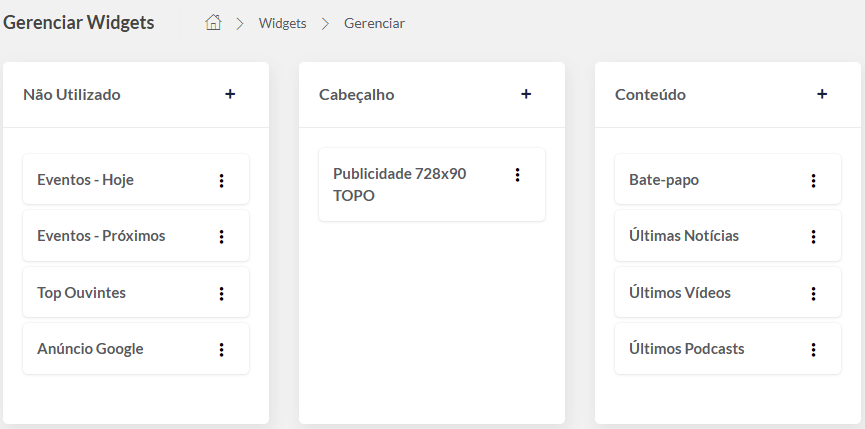Viewport: 865px width, 429px height.
Task: Click the Publicidade 728x90 TOPO widget
Action: pyautogui.click(x=400, y=185)
